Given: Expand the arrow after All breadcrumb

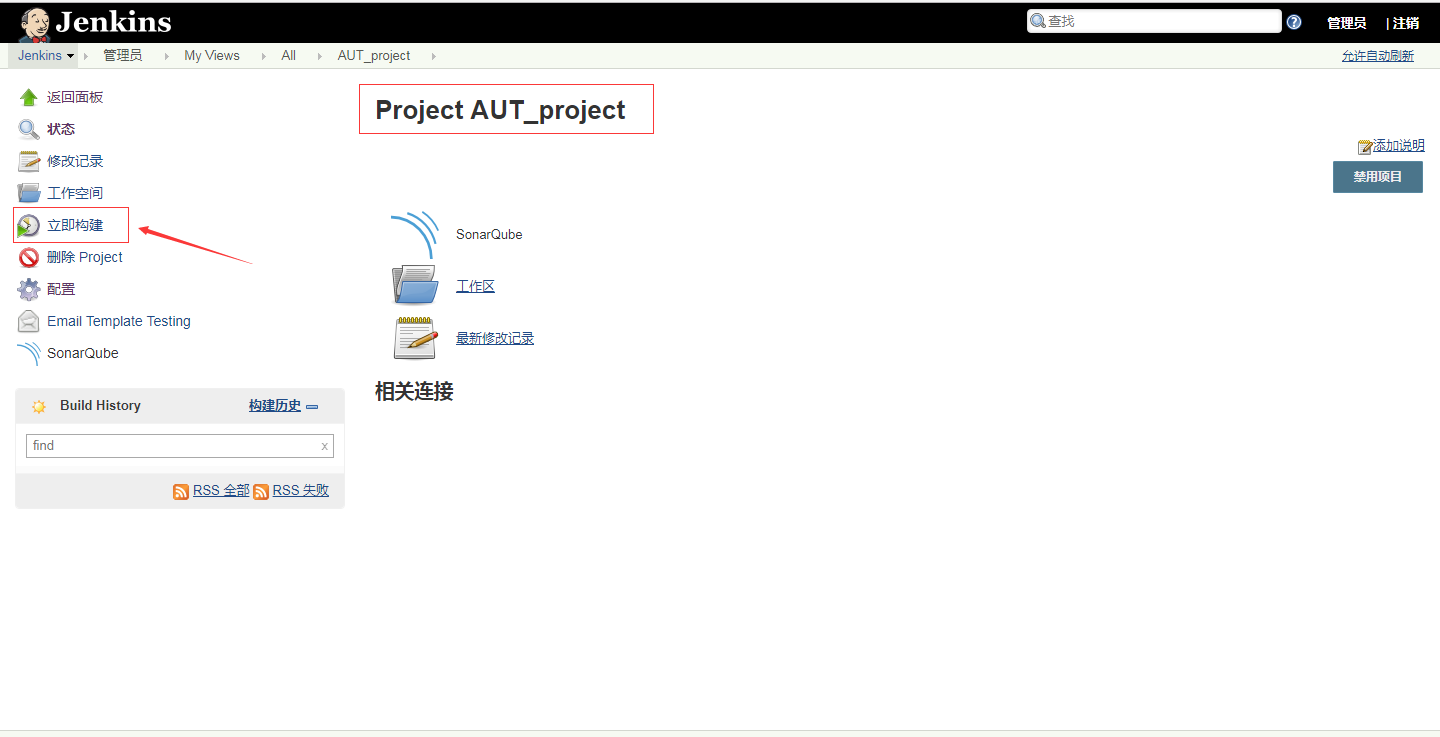Looking at the screenshot, I should [x=320, y=56].
